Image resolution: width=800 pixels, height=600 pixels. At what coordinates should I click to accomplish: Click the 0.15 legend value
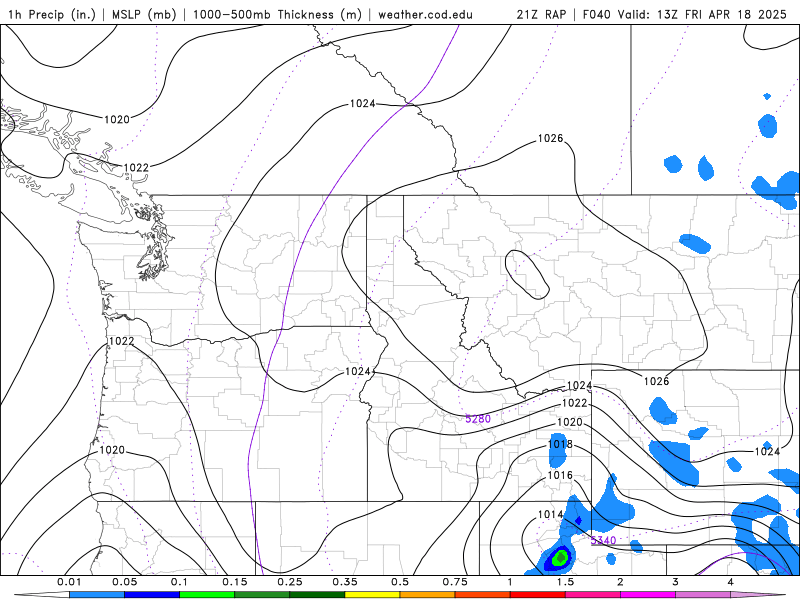coord(235,582)
